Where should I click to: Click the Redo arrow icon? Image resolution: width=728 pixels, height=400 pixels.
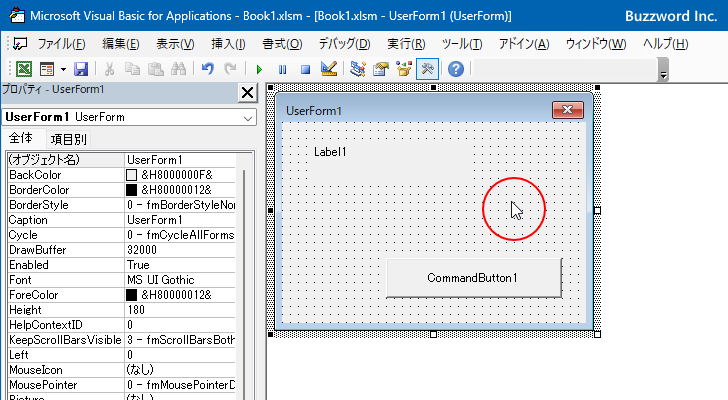tap(230, 69)
